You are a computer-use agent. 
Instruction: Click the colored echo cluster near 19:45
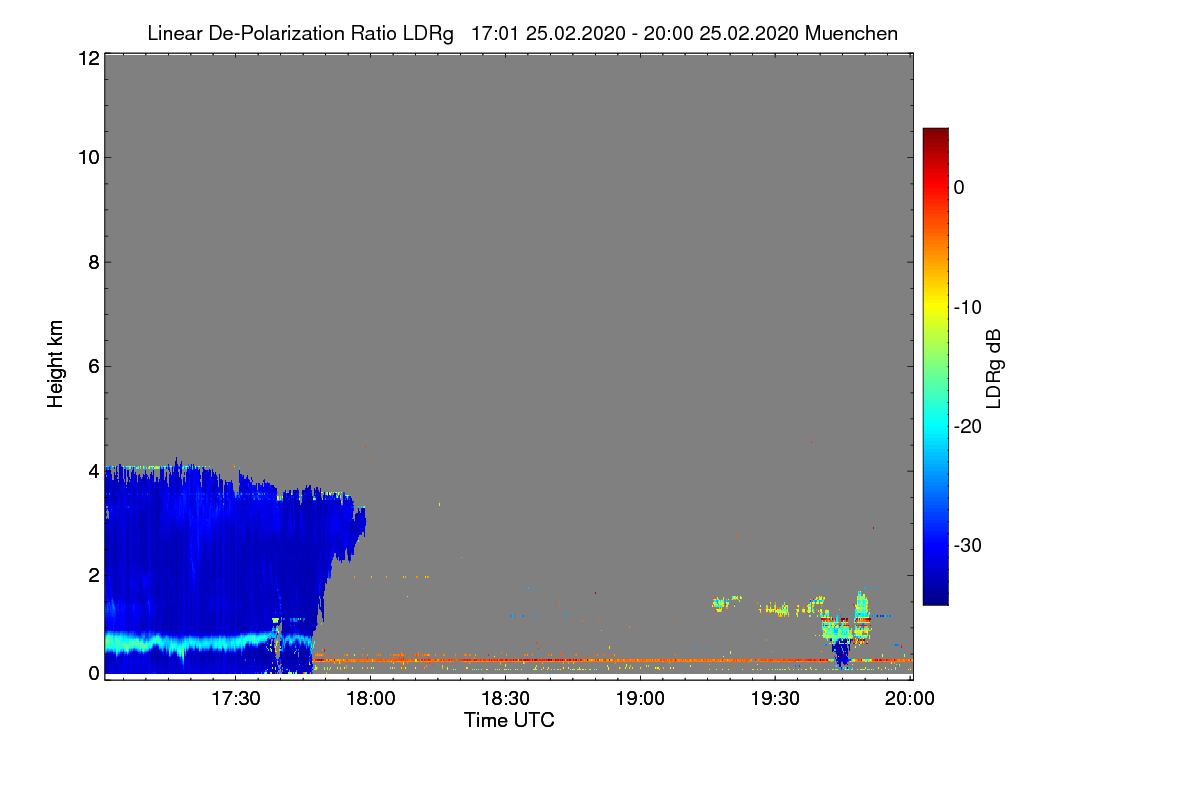point(845,628)
